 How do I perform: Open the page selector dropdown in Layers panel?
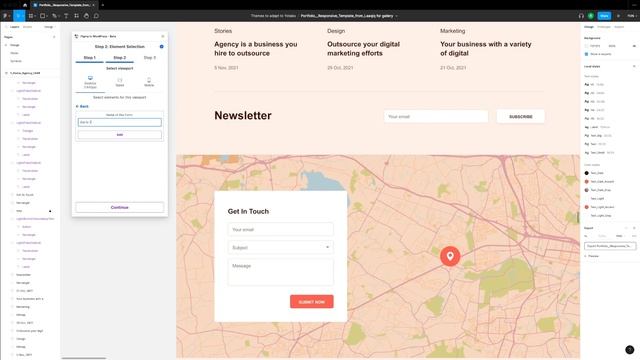[x=48, y=27]
